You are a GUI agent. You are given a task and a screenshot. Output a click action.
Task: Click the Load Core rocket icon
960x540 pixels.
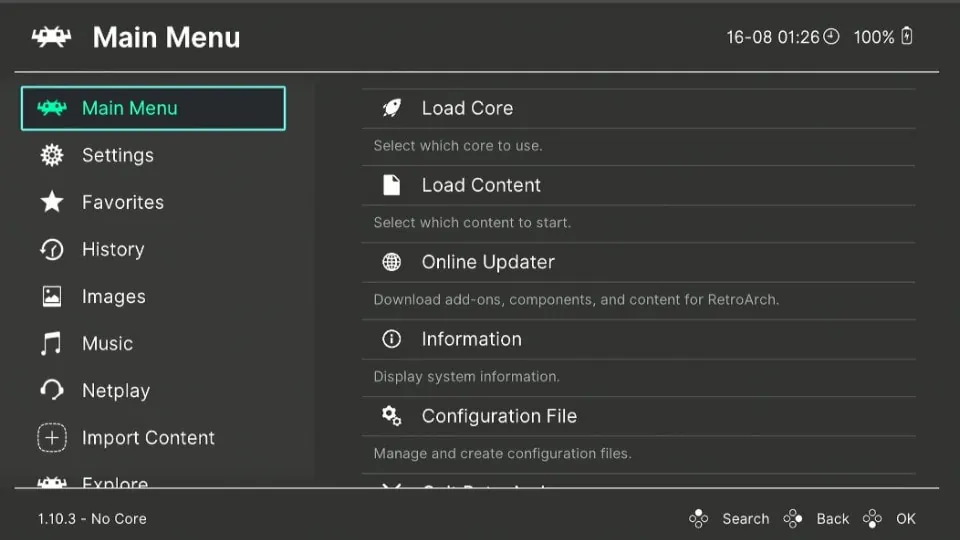392,108
